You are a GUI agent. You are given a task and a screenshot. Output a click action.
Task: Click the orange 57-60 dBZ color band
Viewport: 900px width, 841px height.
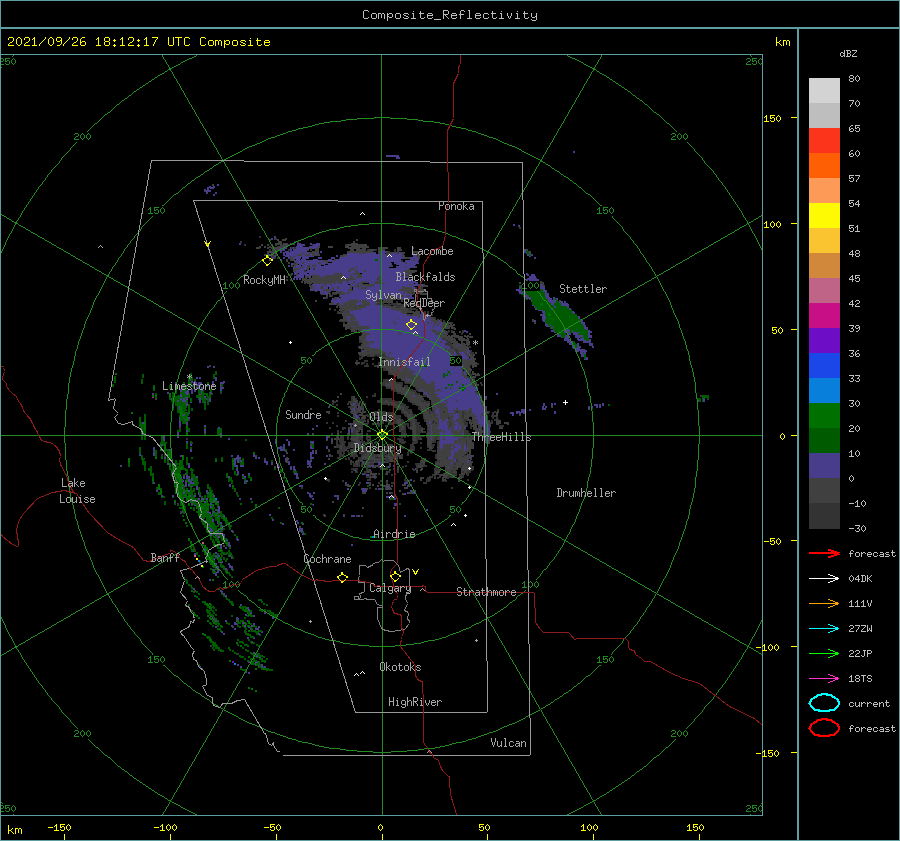(x=824, y=165)
